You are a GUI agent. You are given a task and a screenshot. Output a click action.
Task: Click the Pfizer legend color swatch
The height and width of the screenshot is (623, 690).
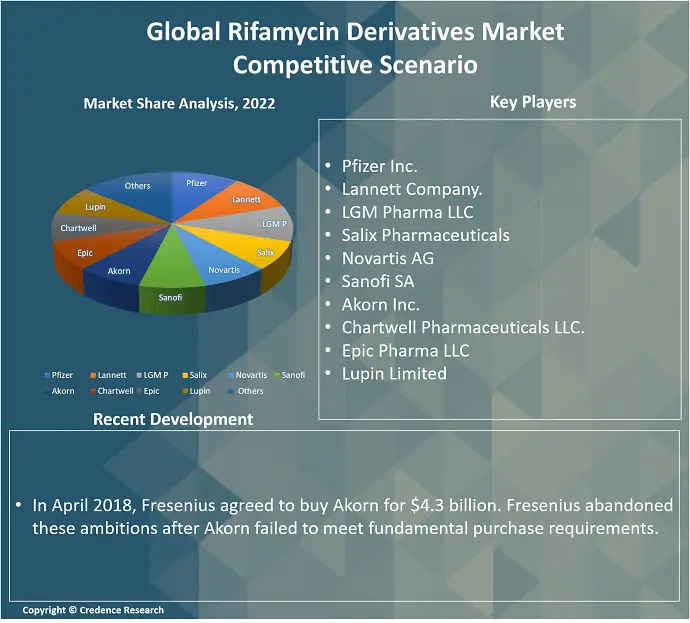point(46,375)
